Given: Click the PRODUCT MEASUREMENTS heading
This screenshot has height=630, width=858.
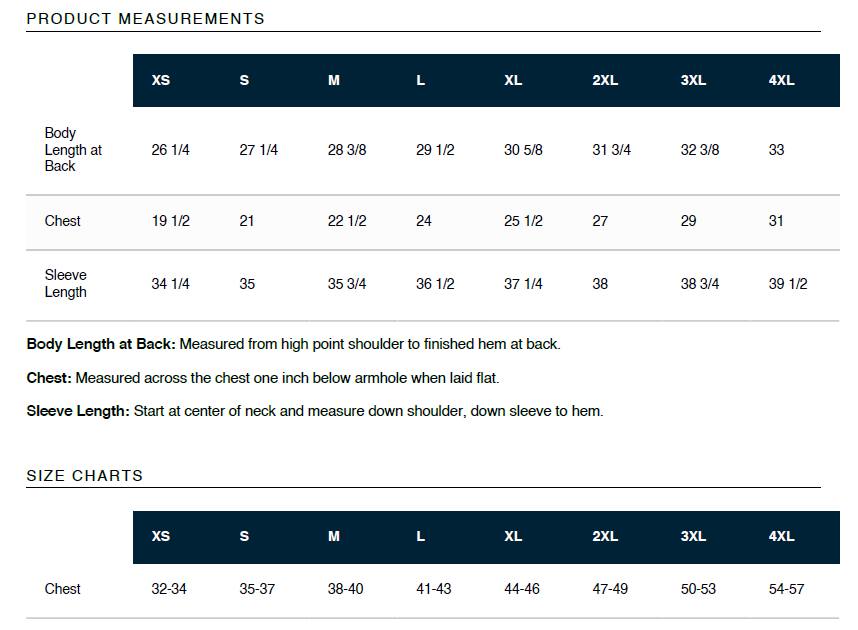Looking at the screenshot, I should [x=146, y=19].
